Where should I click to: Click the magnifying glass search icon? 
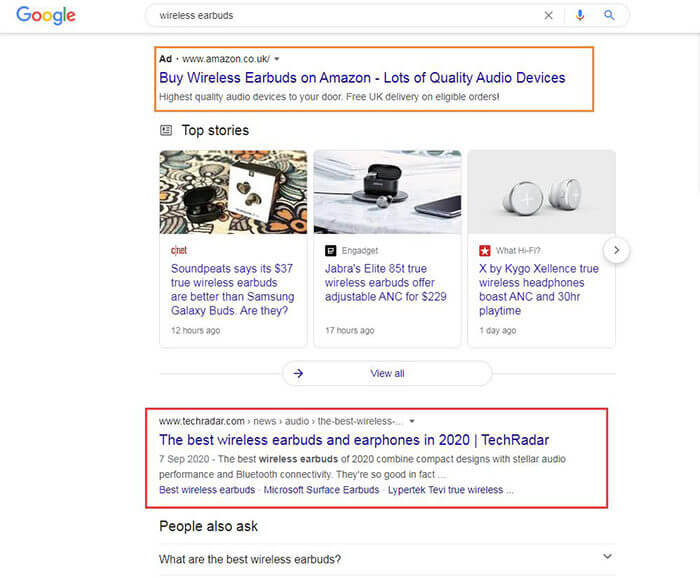point(609,16)
